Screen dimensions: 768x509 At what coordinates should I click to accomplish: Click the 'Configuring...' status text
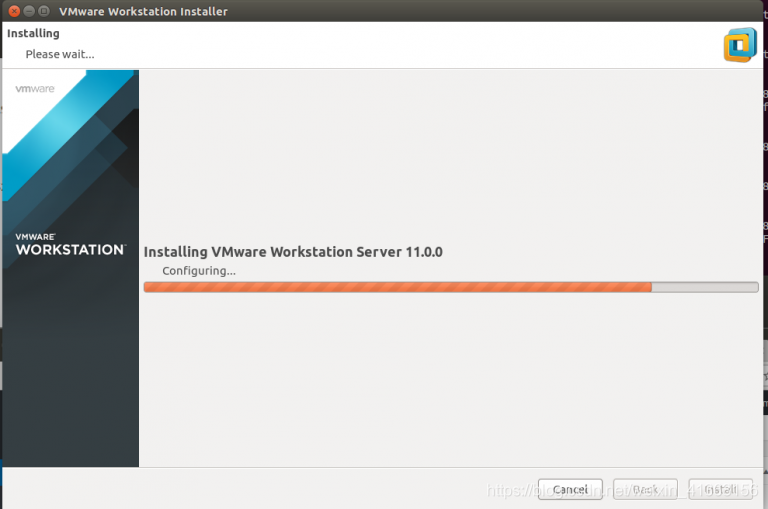coord(199,271)
